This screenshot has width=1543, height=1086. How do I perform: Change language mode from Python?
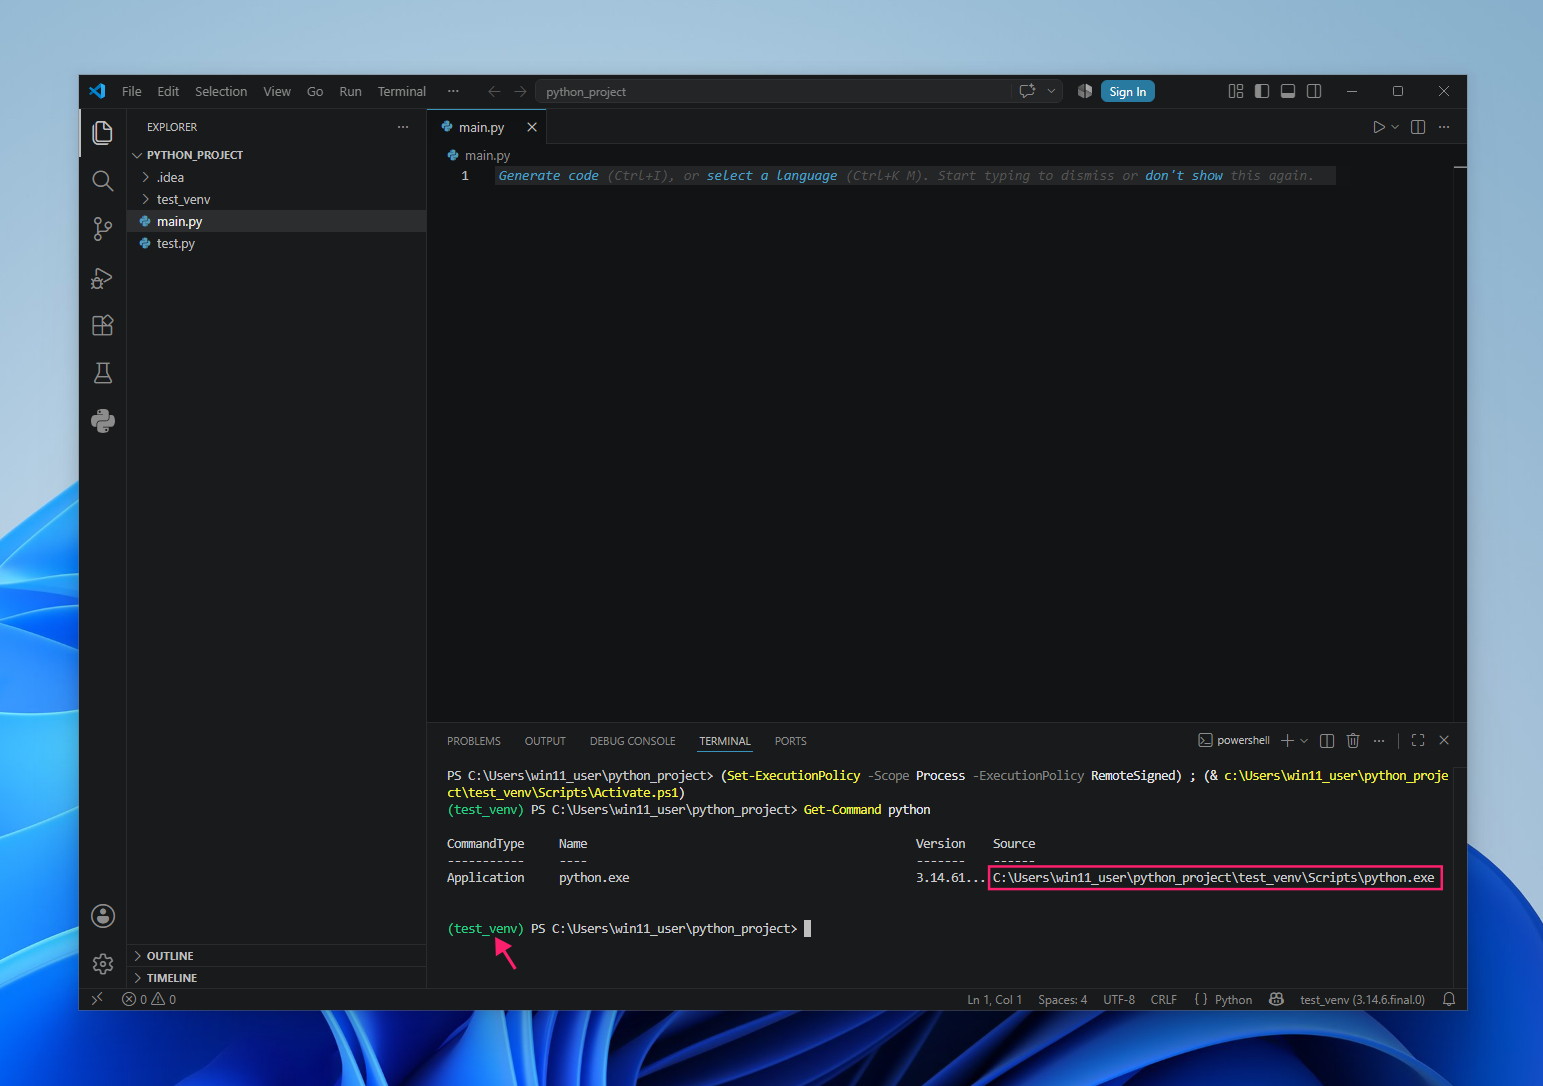[1233, 999]
